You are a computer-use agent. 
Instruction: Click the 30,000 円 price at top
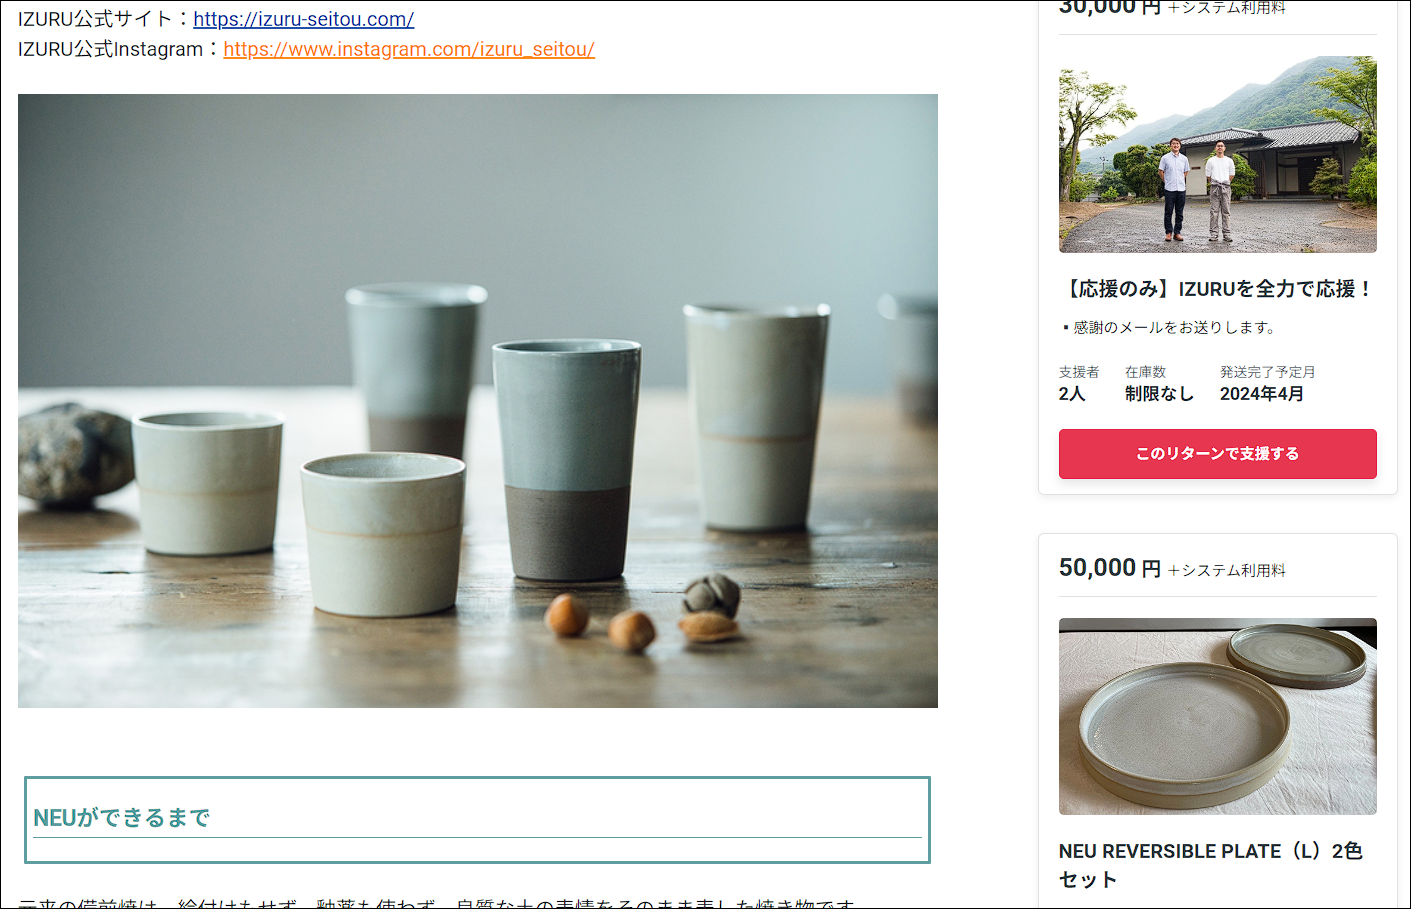coord(1110,8)
